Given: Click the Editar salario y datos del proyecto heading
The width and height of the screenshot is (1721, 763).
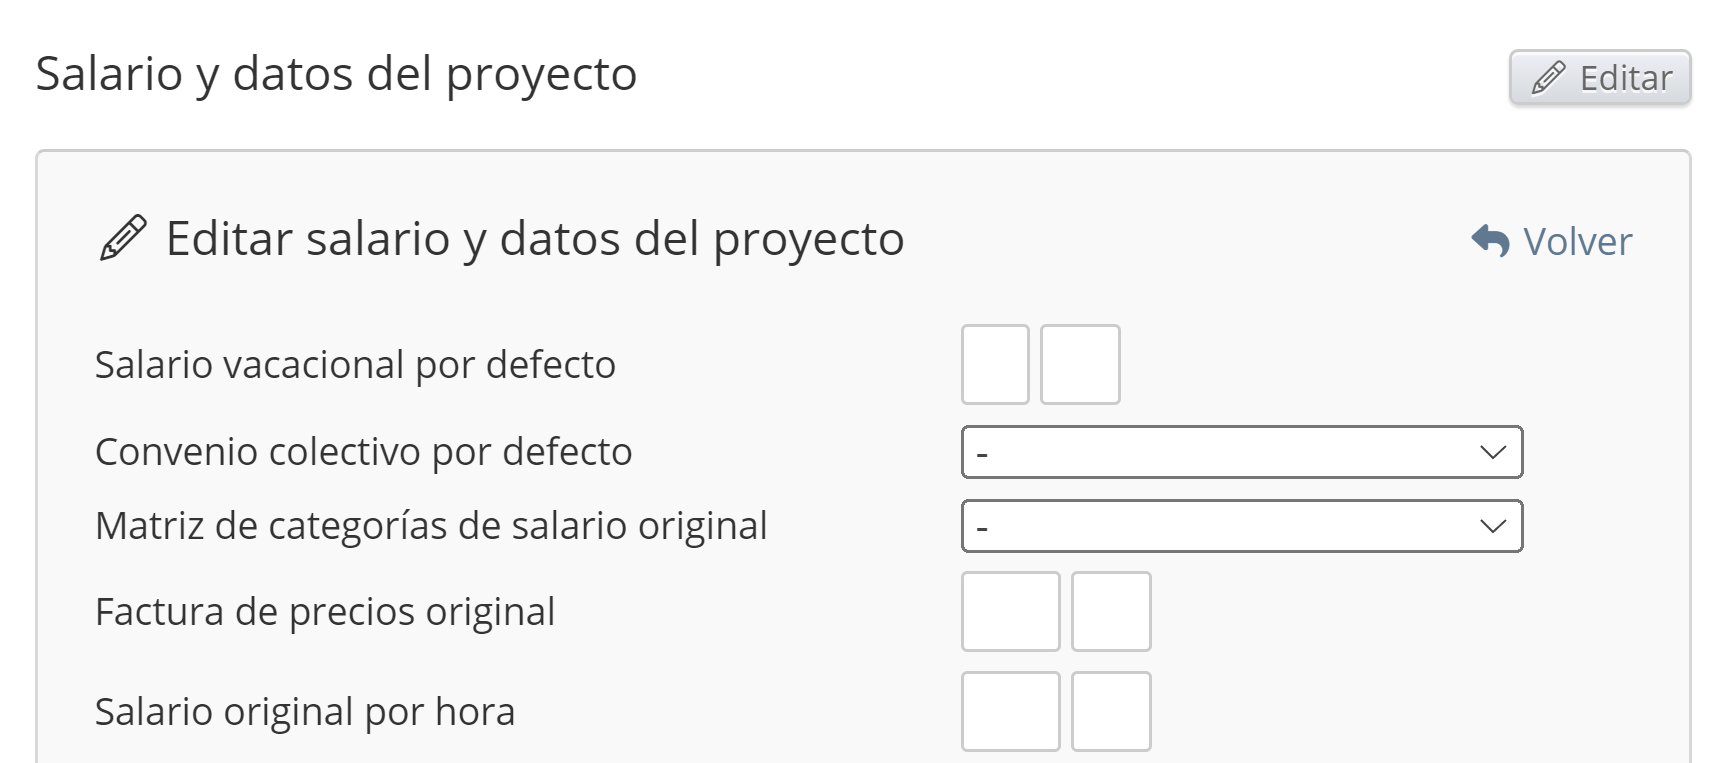Looking at the screenshot, I should [535, 239].
